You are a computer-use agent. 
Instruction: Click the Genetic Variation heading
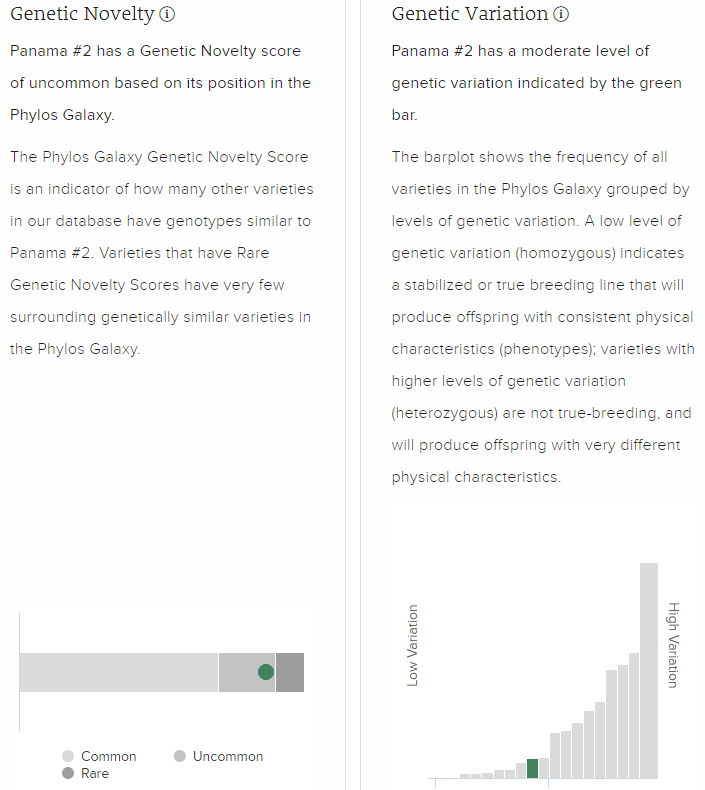tap(470, 14)
